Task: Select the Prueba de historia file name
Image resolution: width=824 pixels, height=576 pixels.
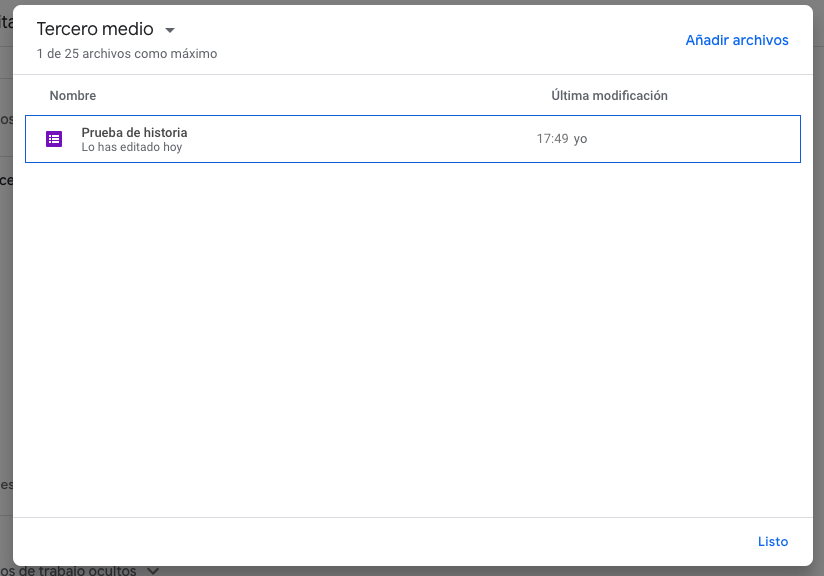Action: tap(134, 132)
